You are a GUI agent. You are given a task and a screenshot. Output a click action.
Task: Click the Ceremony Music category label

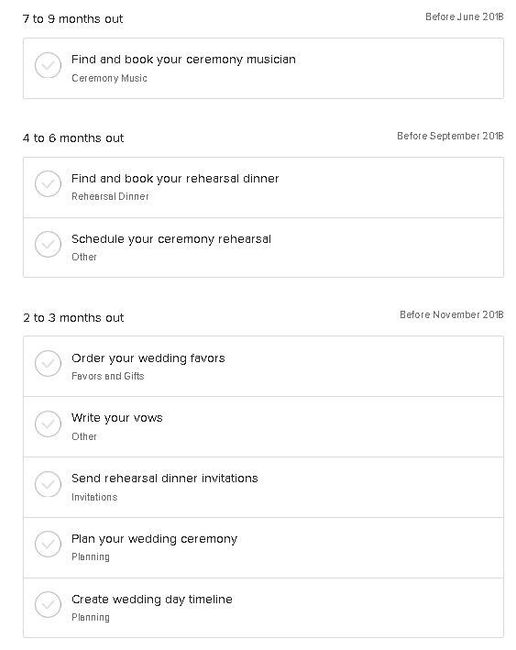[x=109, y=78]
